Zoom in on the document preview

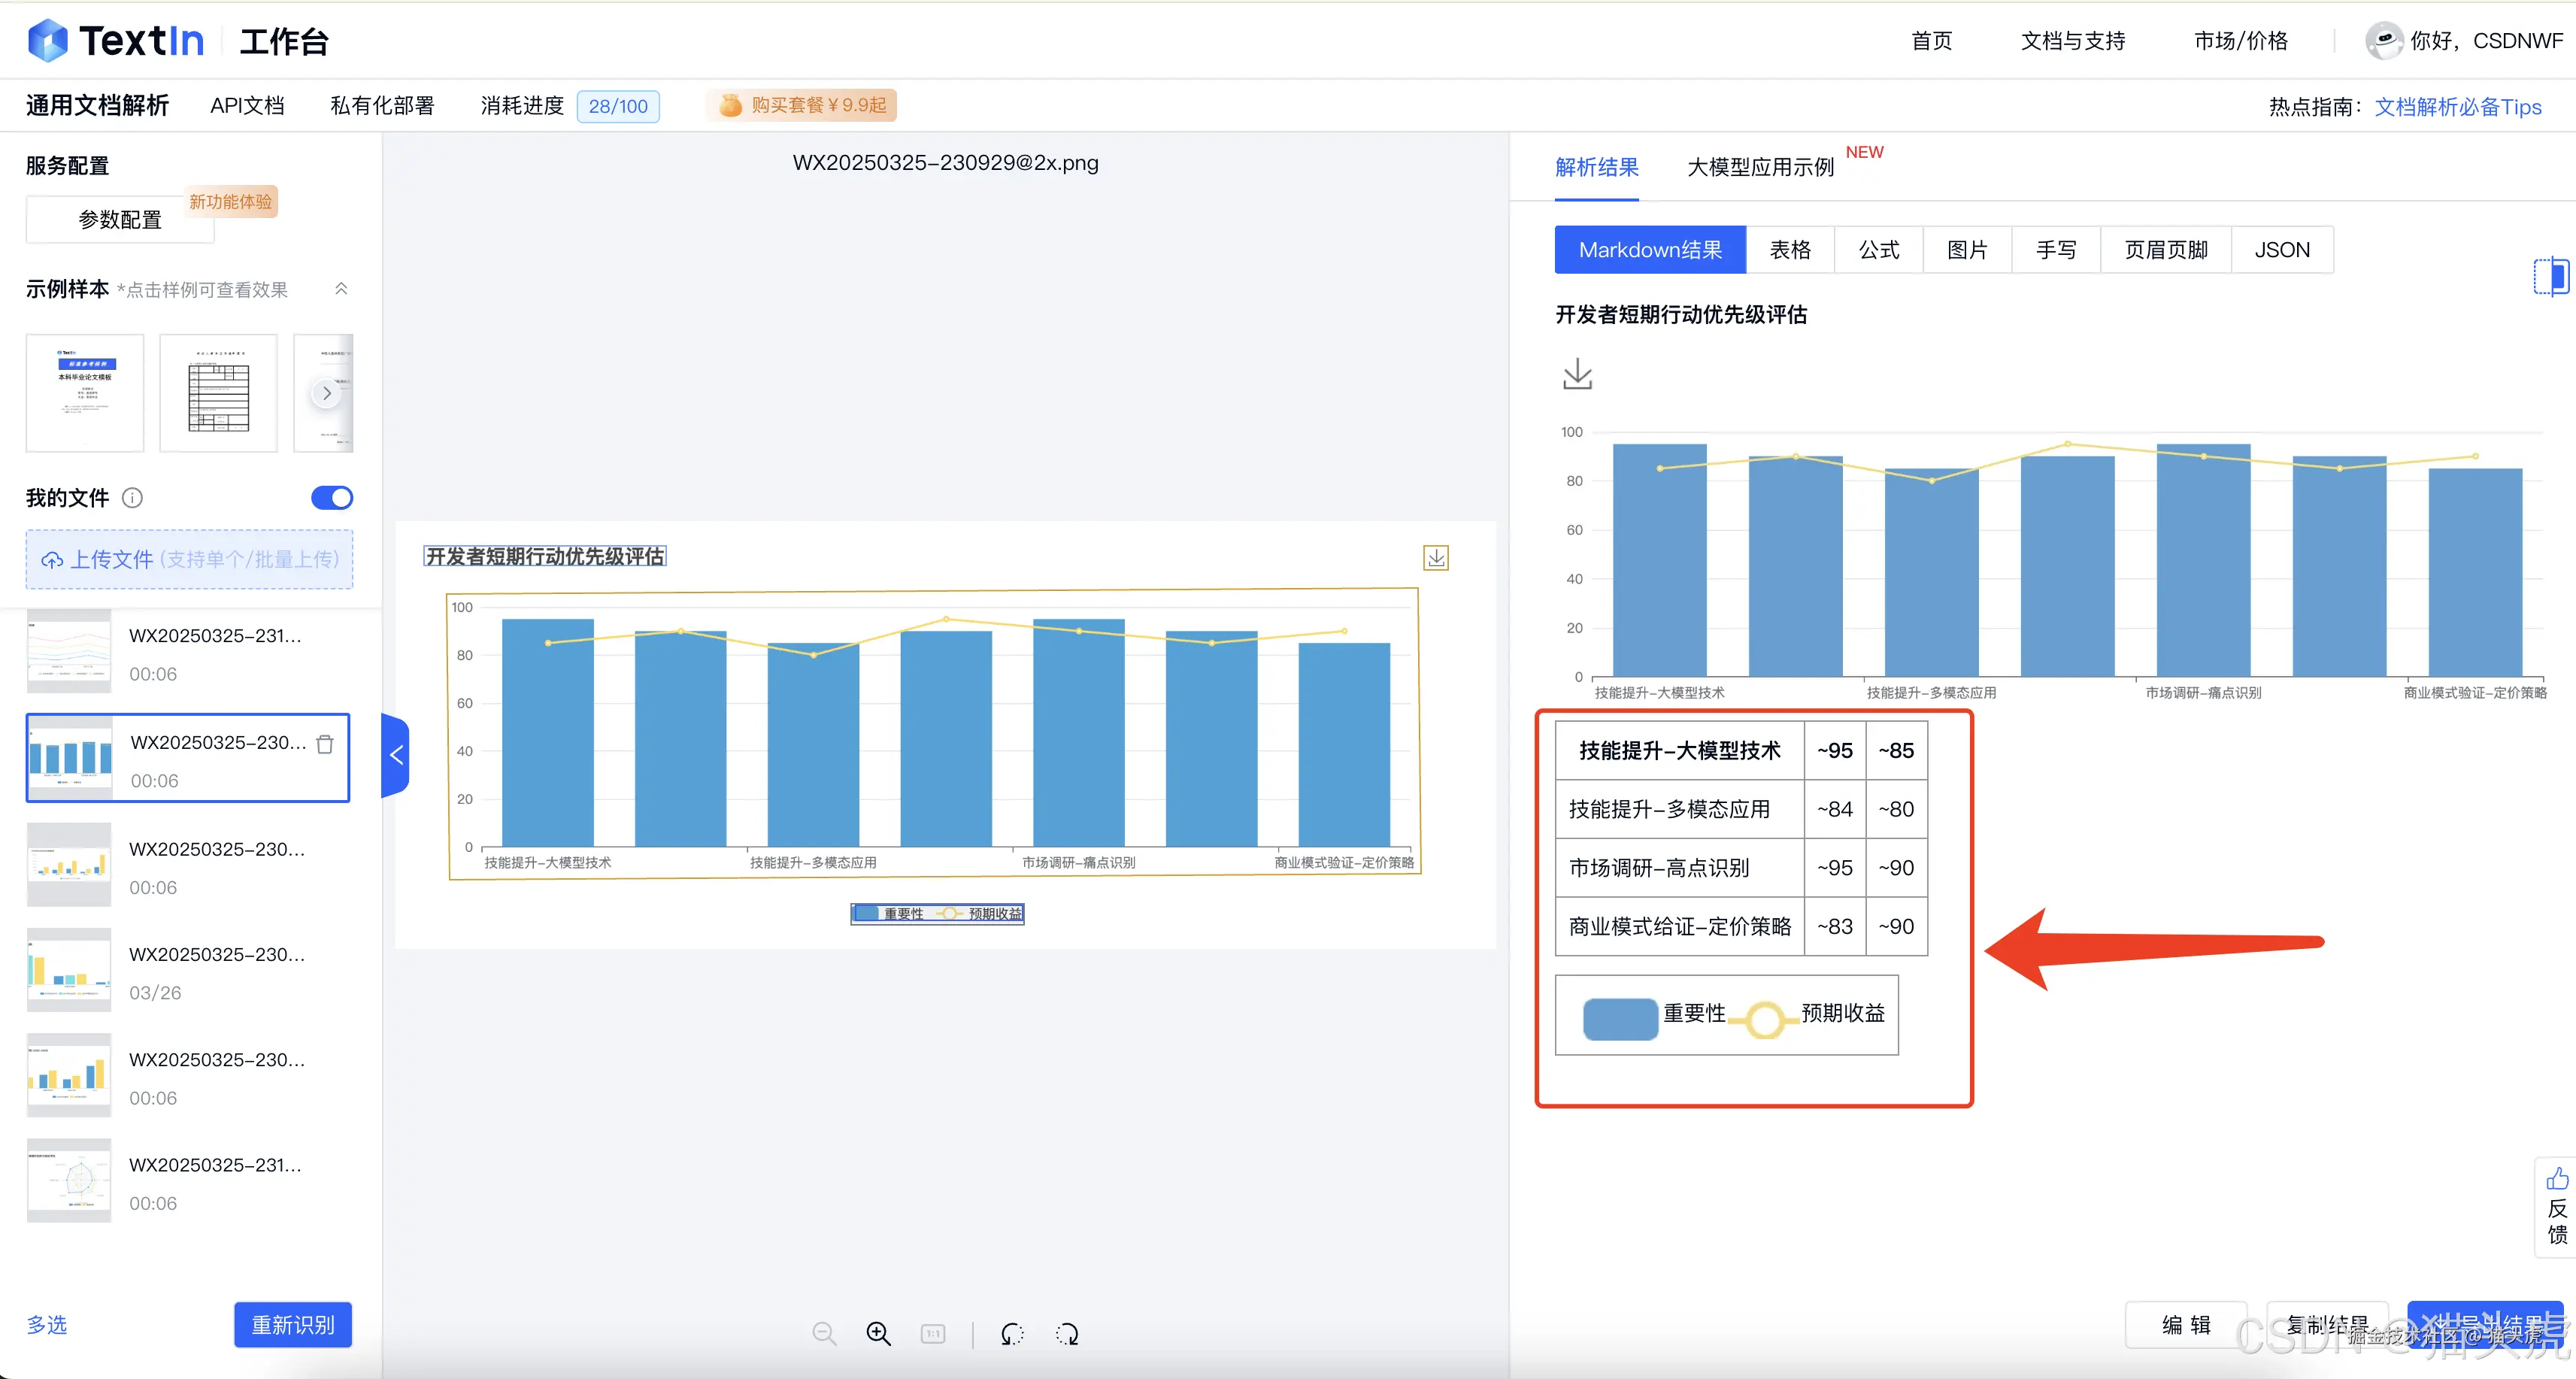tap(878, 1333)
